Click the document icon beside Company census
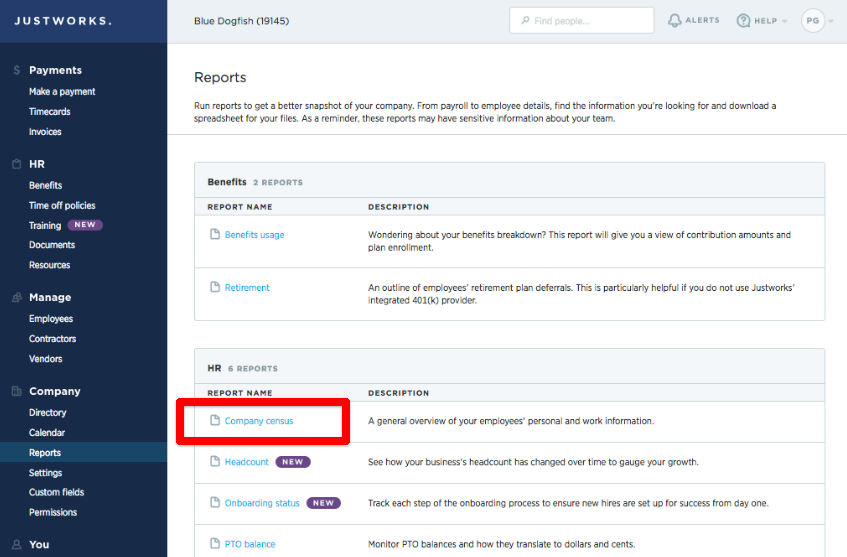Viewport: 847px width, 557px height. (215, 420)
